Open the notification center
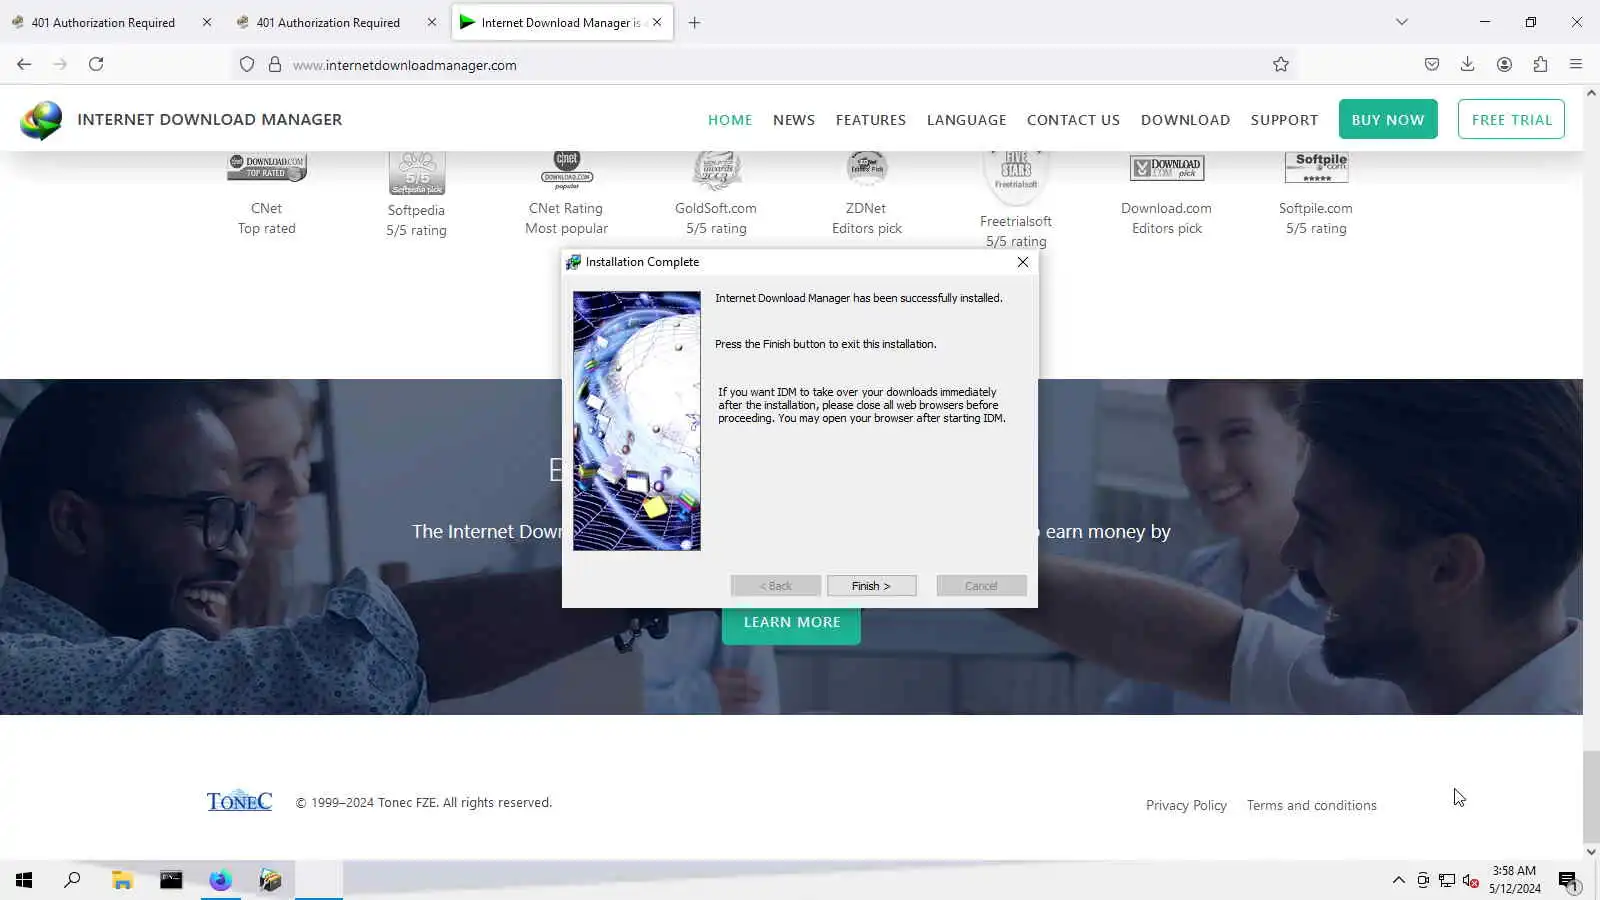This screenshot has width=1600, height=900. (x=1568, y=880)
